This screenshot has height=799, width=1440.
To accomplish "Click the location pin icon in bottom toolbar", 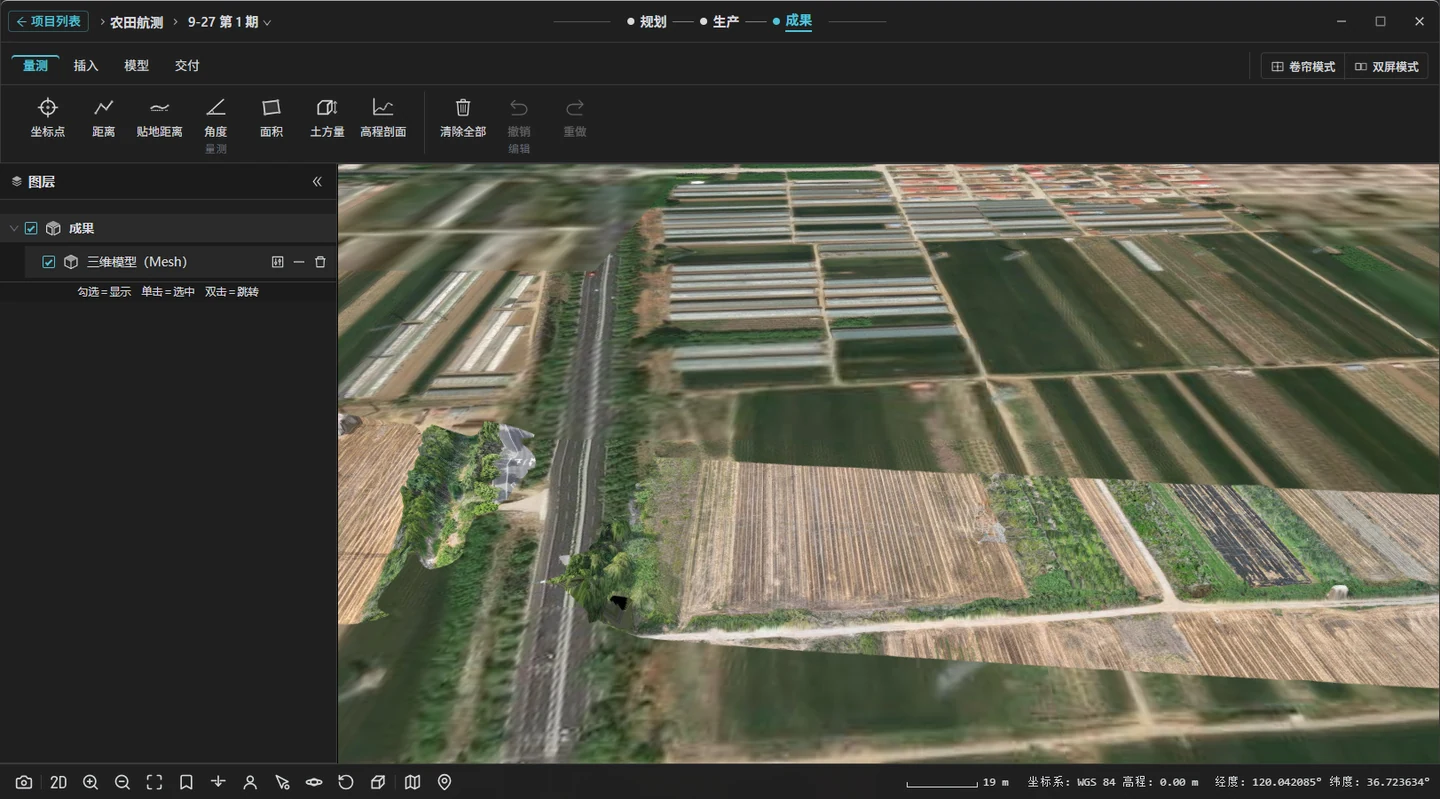I will pyautogui.click(x=445, y=782).
